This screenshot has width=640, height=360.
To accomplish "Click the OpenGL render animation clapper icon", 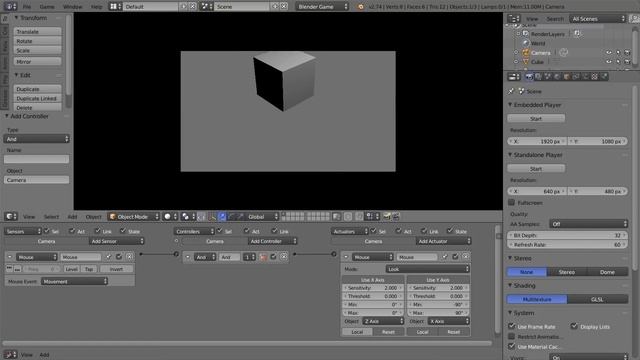I will [396, 217].
